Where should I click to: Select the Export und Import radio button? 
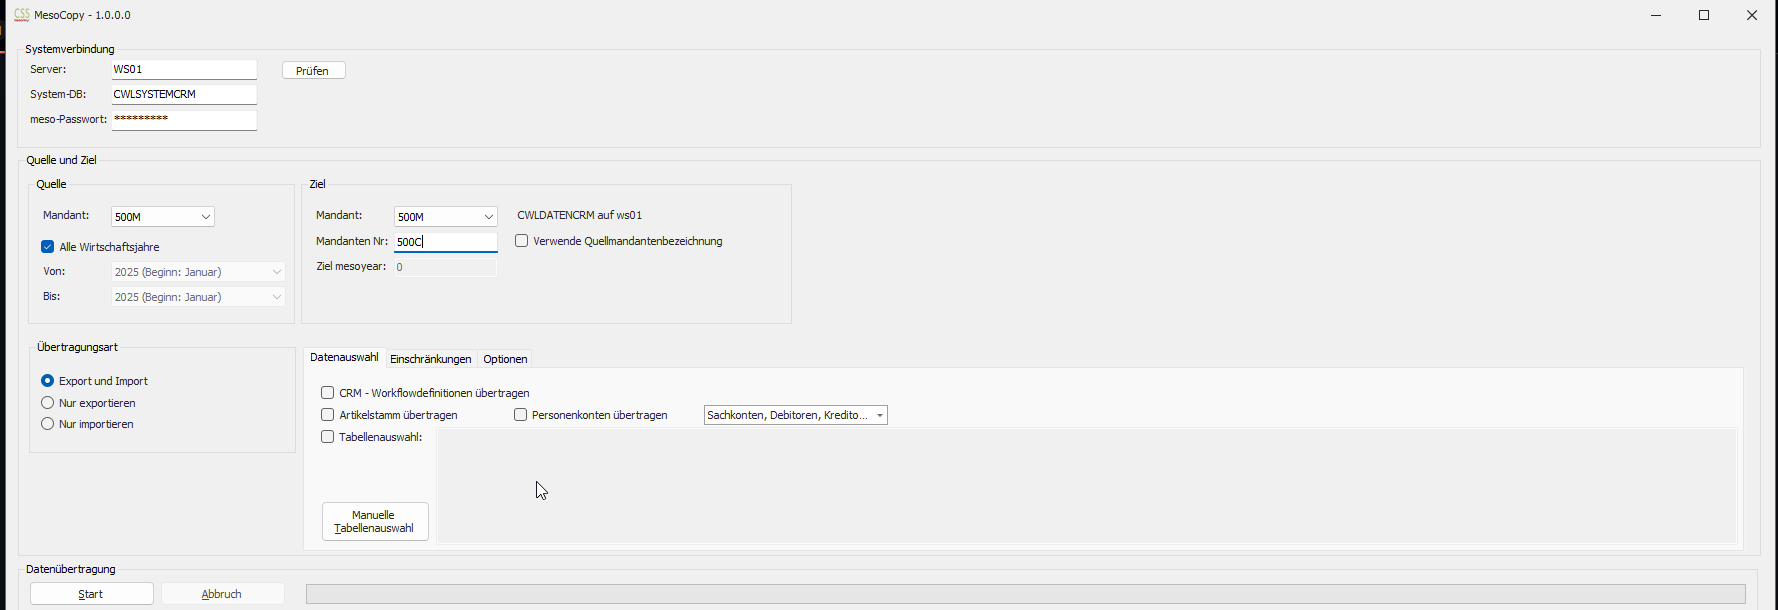(x=47, y=381)
